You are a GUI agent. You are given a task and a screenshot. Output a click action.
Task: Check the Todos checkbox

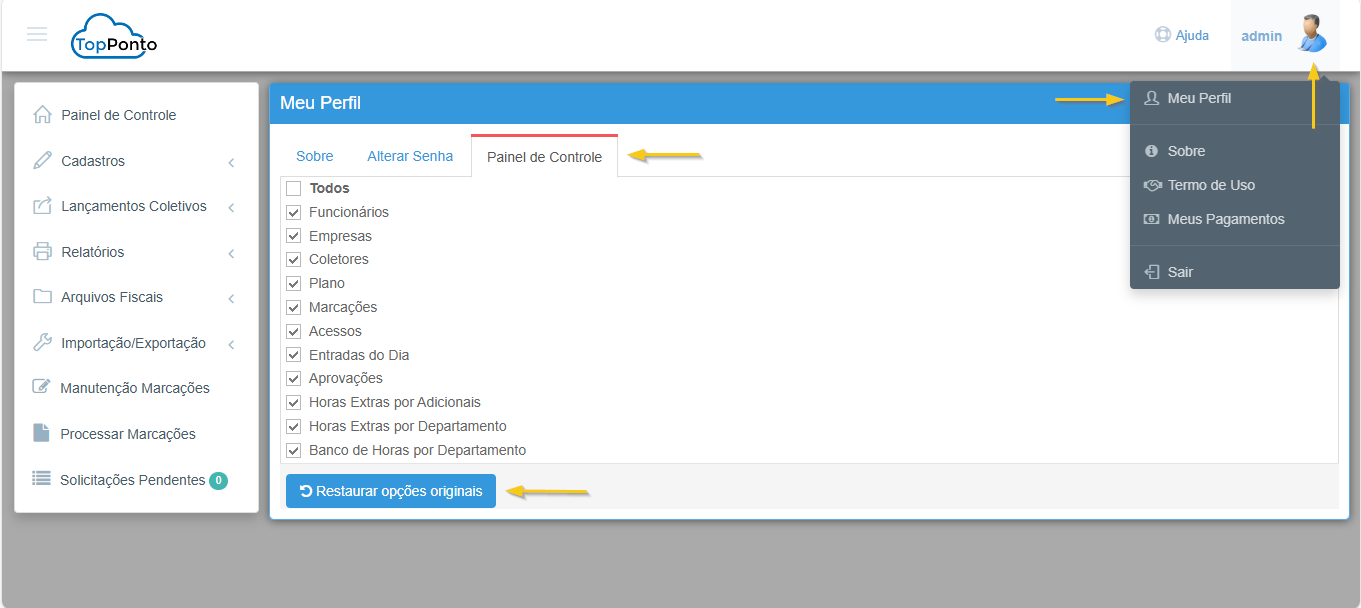pyautogui.click(x=294, y=189)
